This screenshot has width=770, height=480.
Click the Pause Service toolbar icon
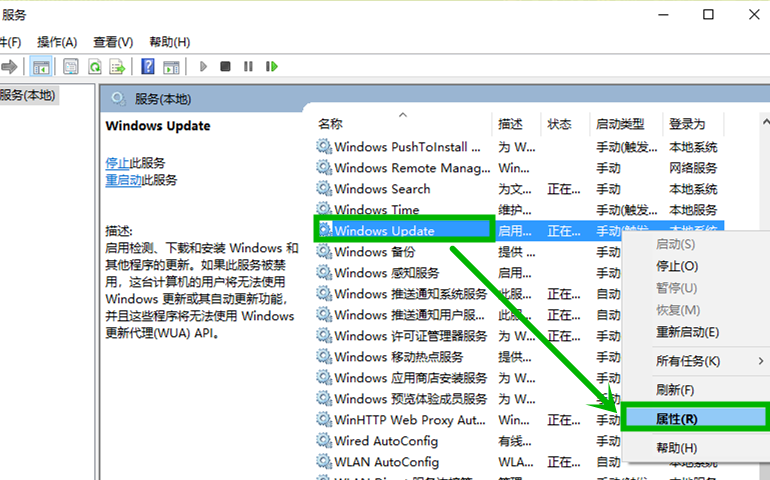[248, 66]
